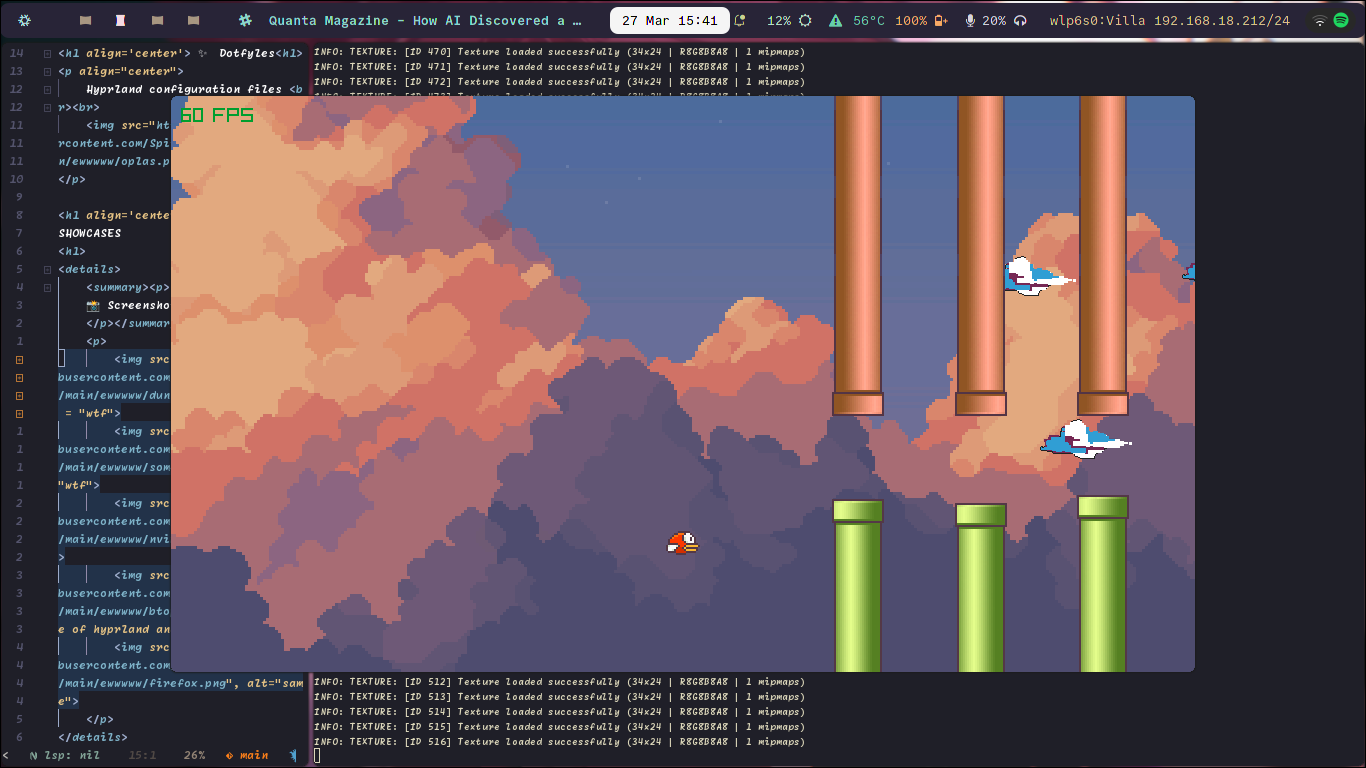Viewport: 1366px width, 768px height.
Task: Click the camera emoji before Screenshots
Action: [x=93, y=305]
